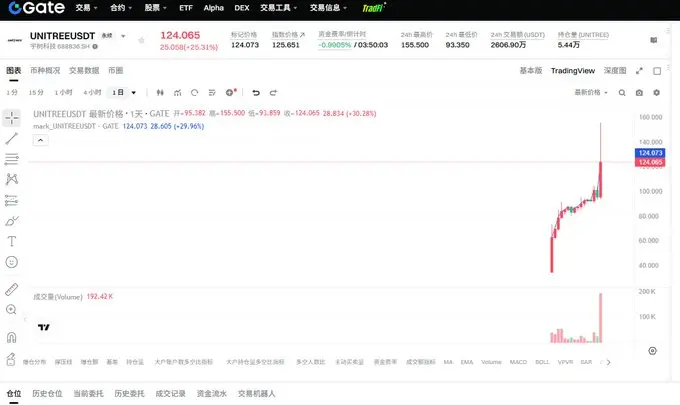Open the 交易工具 menu dropdown
The height and width of the screenshot is (405, 680).
279,7
